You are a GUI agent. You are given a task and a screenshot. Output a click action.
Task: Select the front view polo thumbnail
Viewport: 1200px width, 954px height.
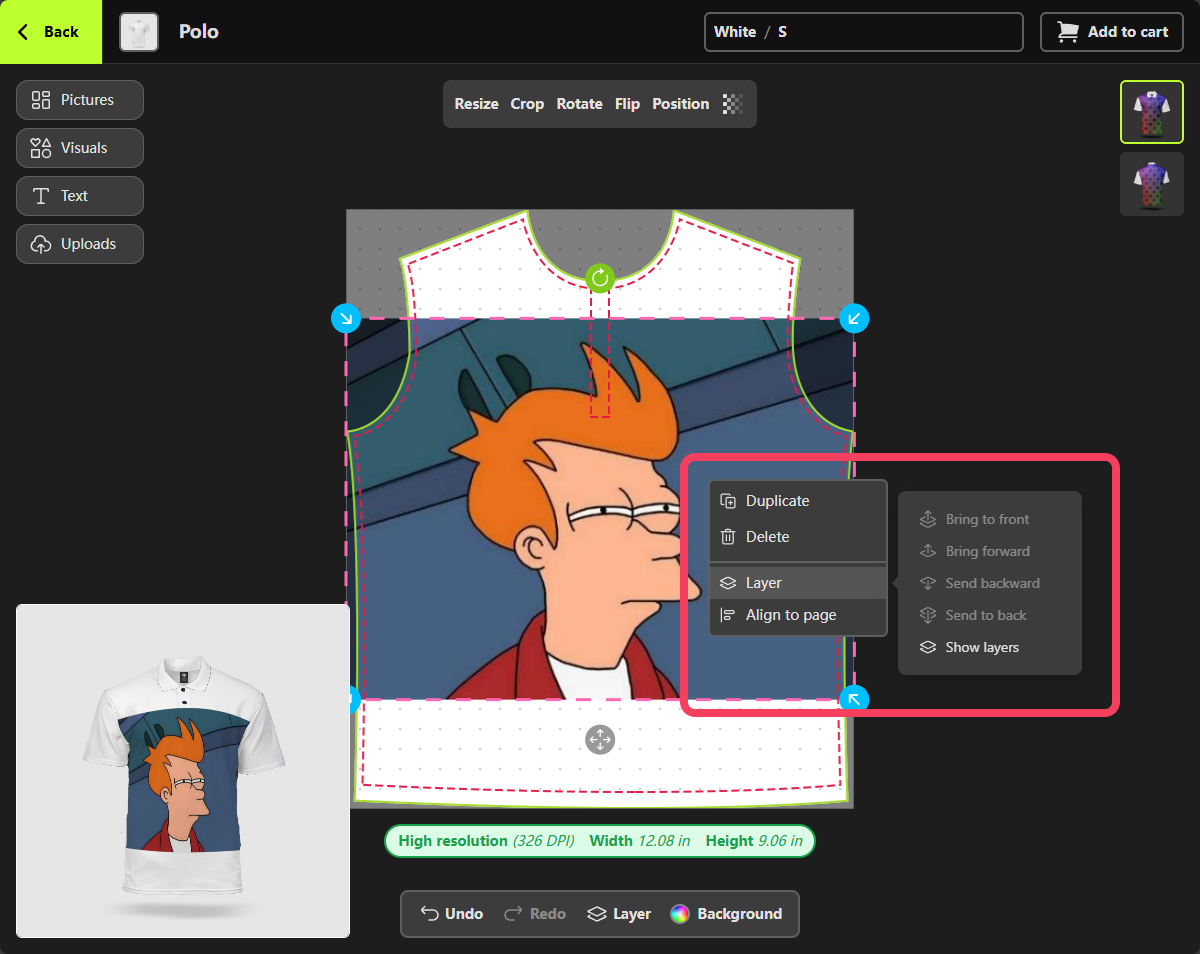(x=1152, y=112)
